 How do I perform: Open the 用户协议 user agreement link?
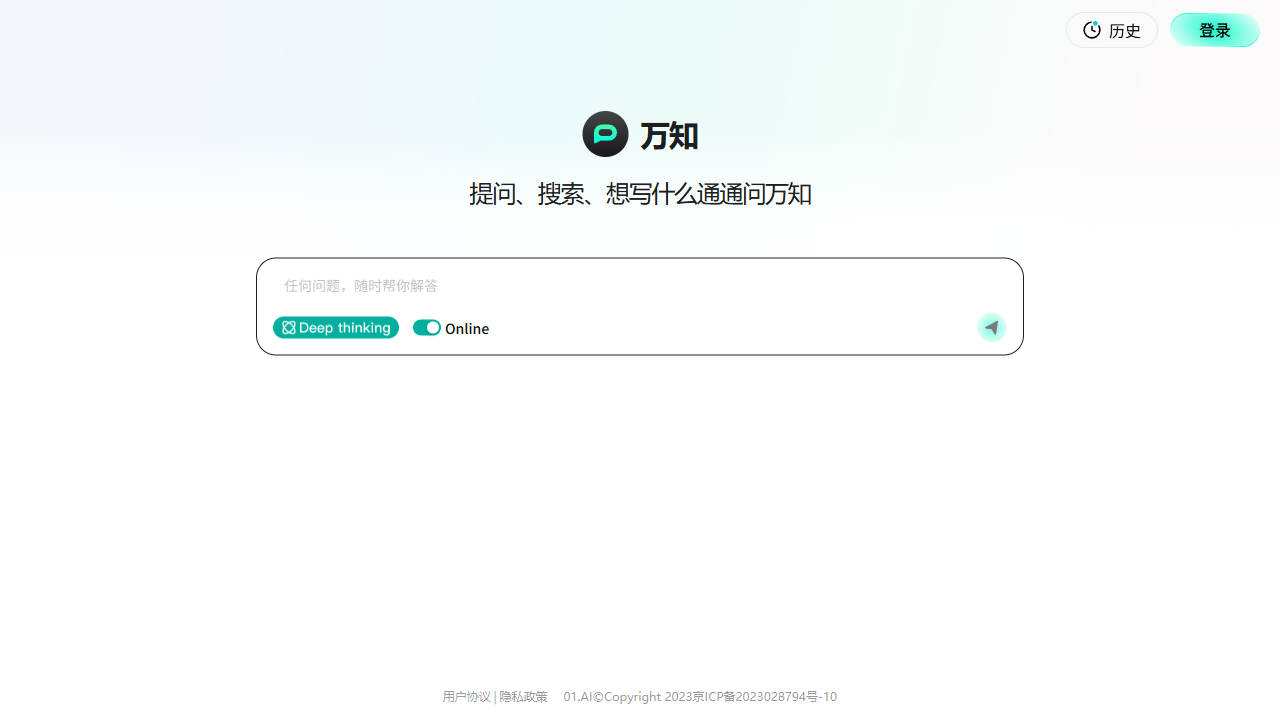point(466,697)
